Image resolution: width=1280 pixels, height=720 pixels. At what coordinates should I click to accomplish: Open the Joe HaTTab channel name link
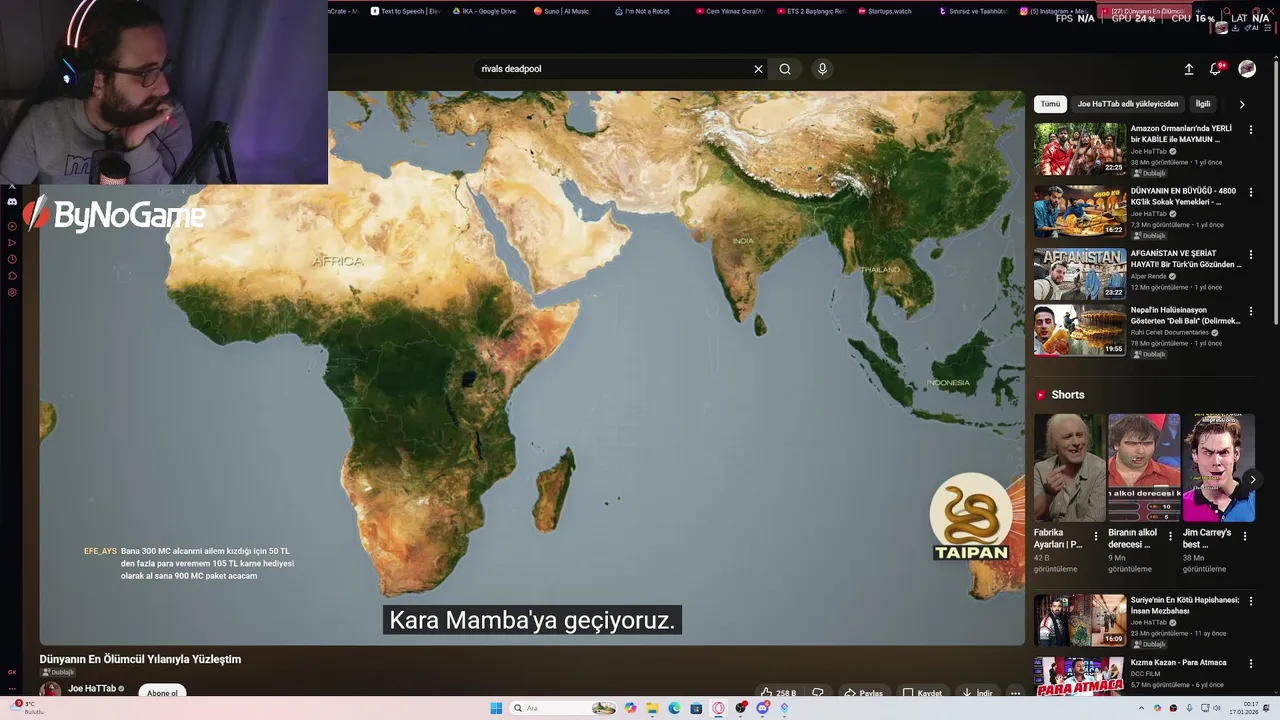pyautogui.click(x=92, y=688)
